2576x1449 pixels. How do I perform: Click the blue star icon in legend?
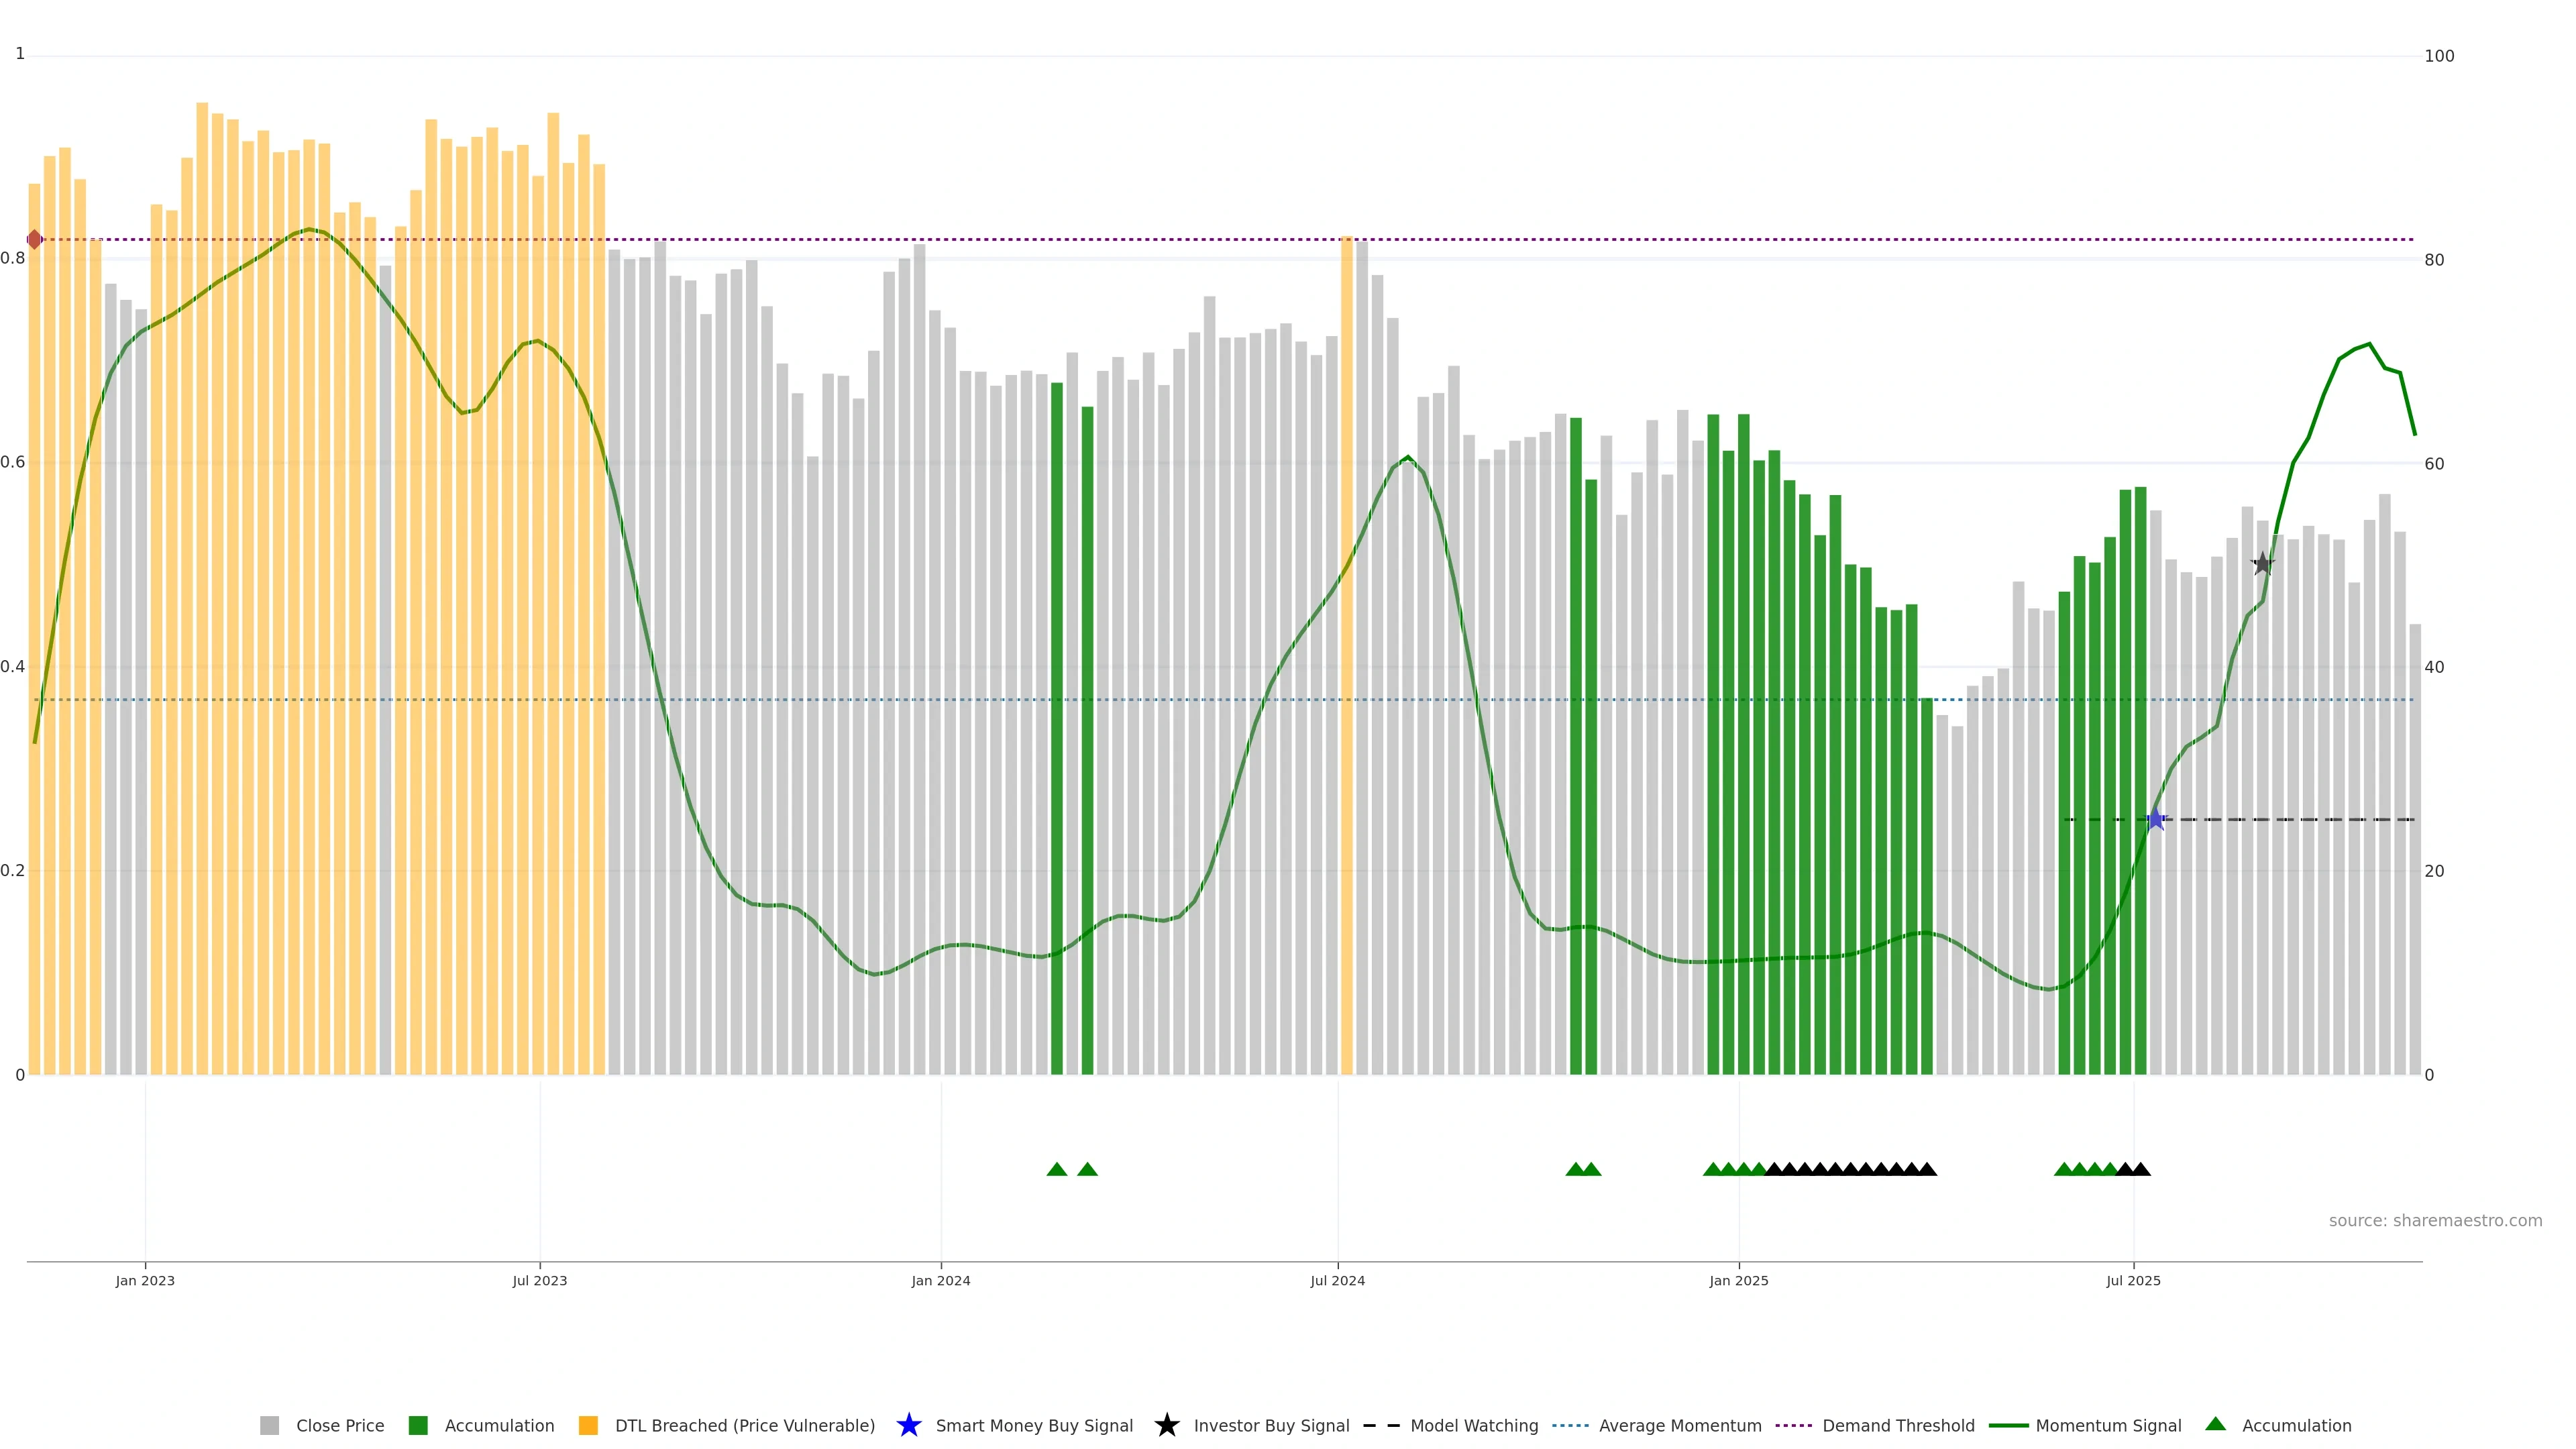(908, 1425)
